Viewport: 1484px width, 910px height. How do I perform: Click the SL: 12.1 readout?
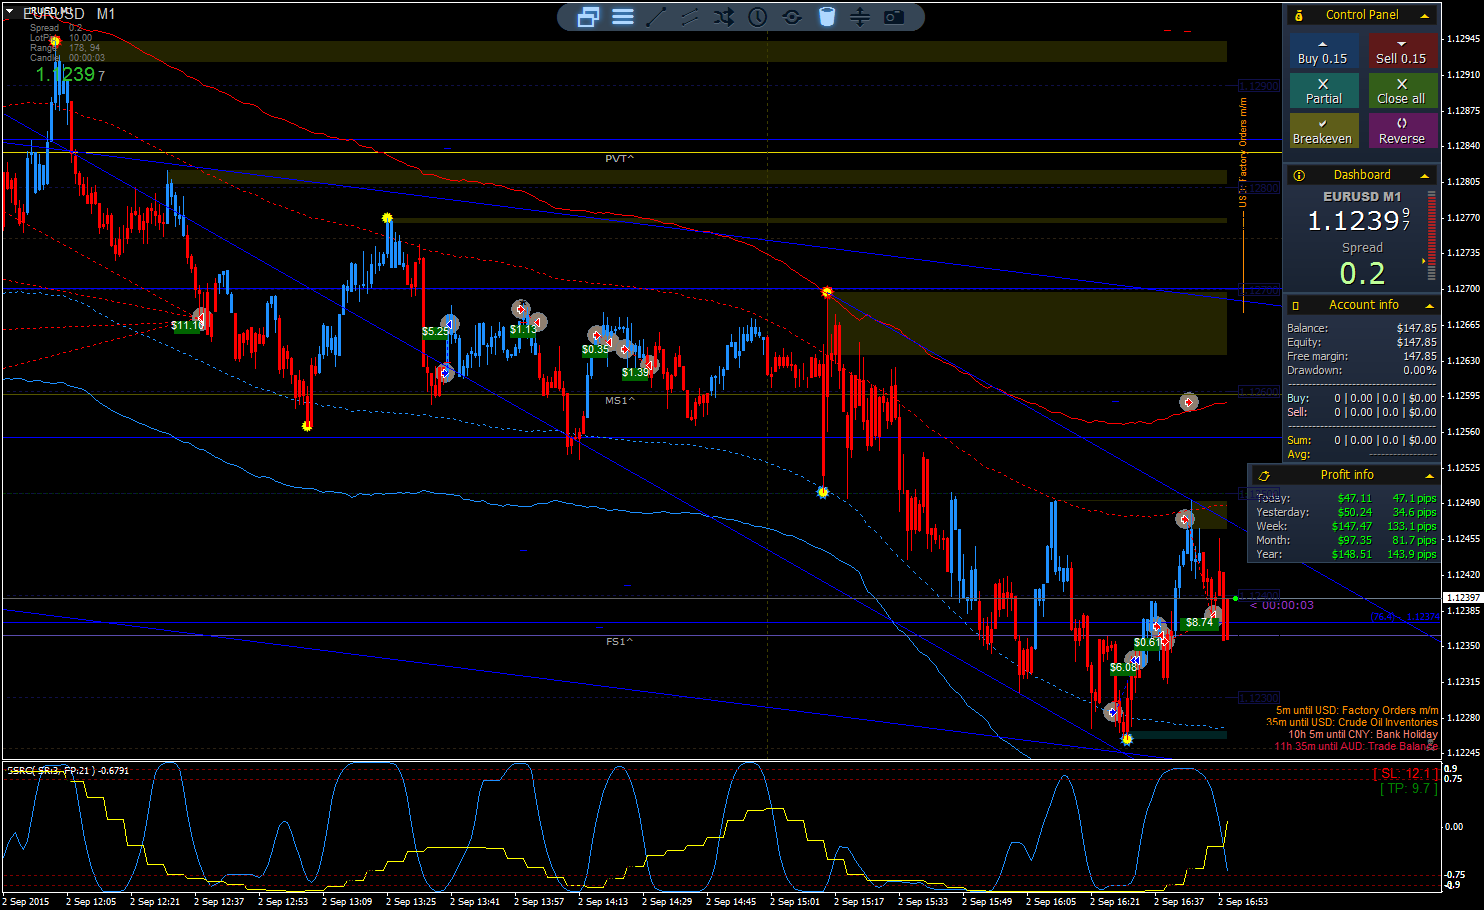[1405, 774]
